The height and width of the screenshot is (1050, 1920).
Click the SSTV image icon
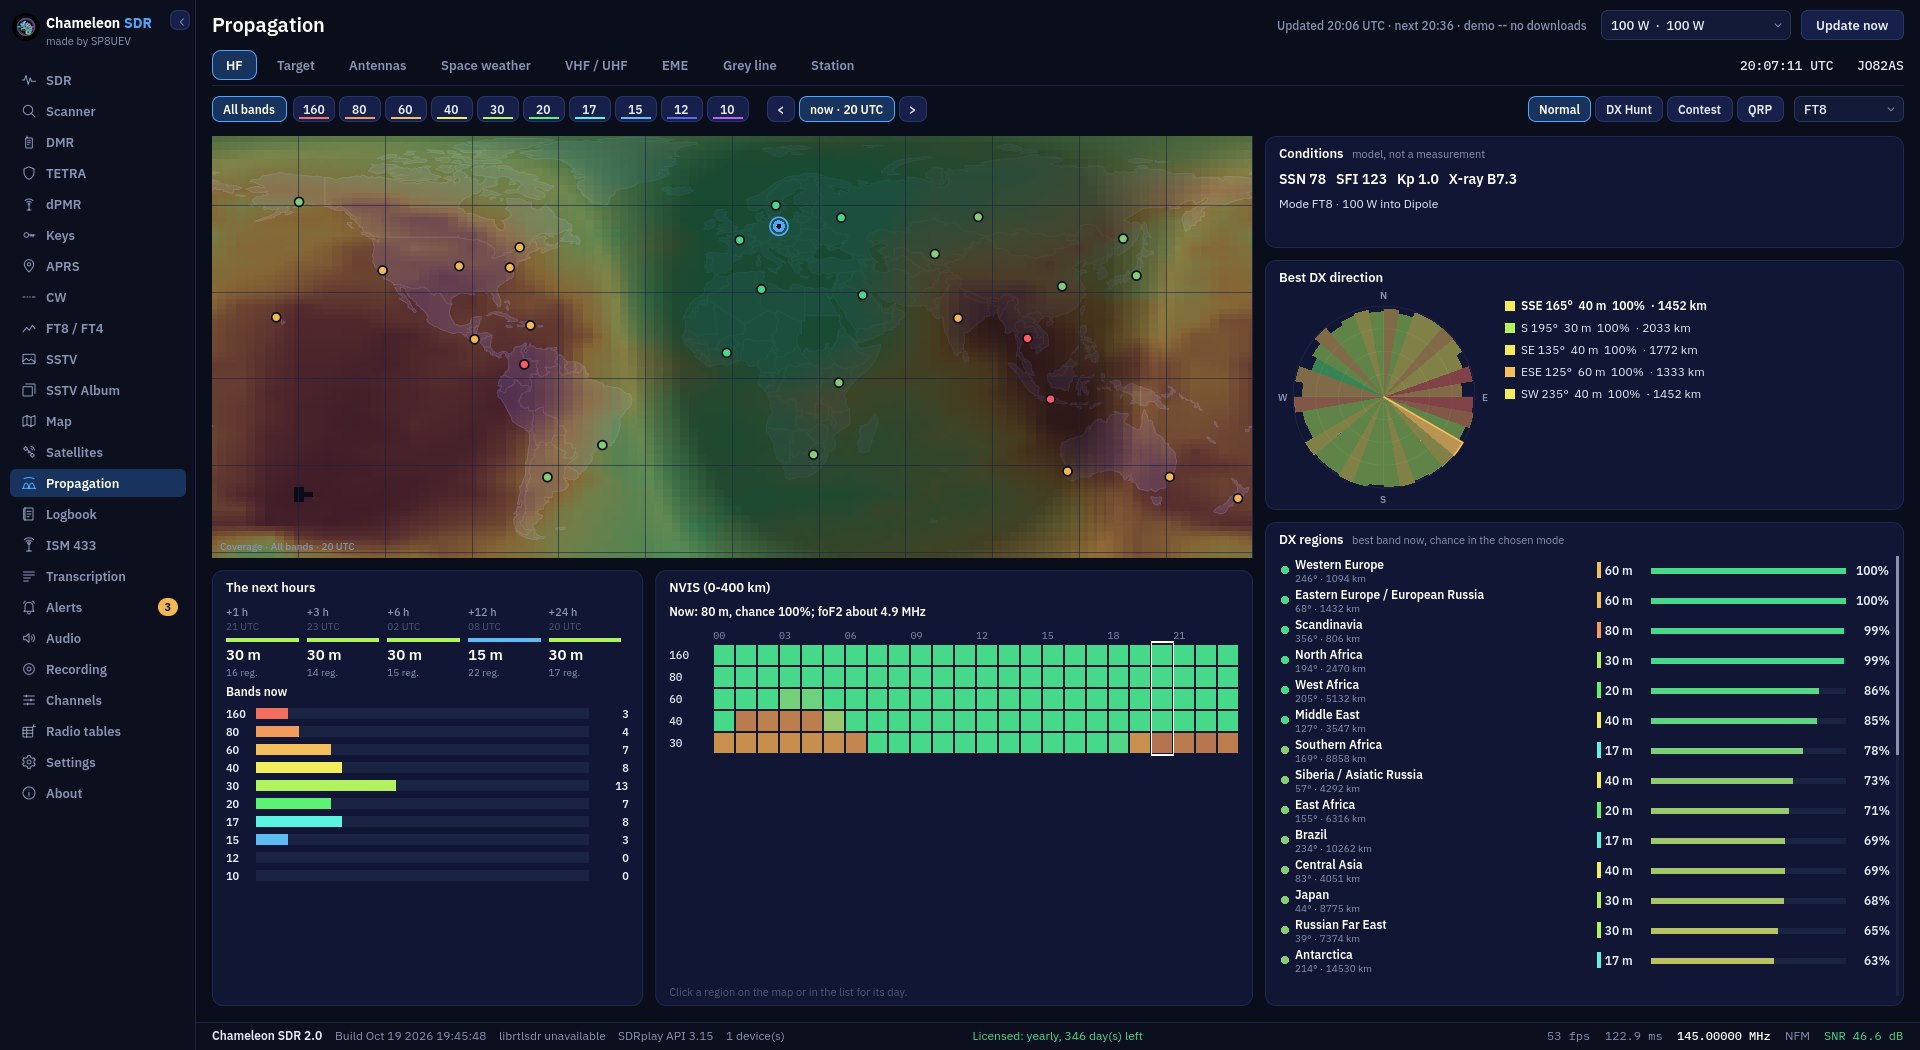click(29, 359)
